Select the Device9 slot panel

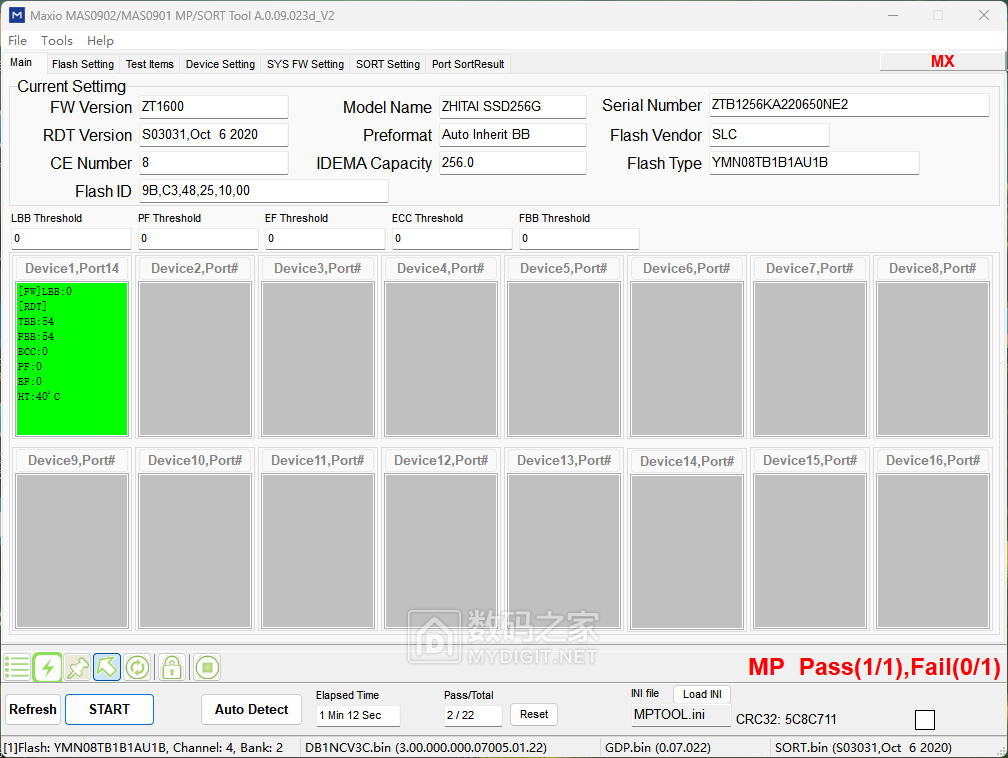[x=72, y=551]
